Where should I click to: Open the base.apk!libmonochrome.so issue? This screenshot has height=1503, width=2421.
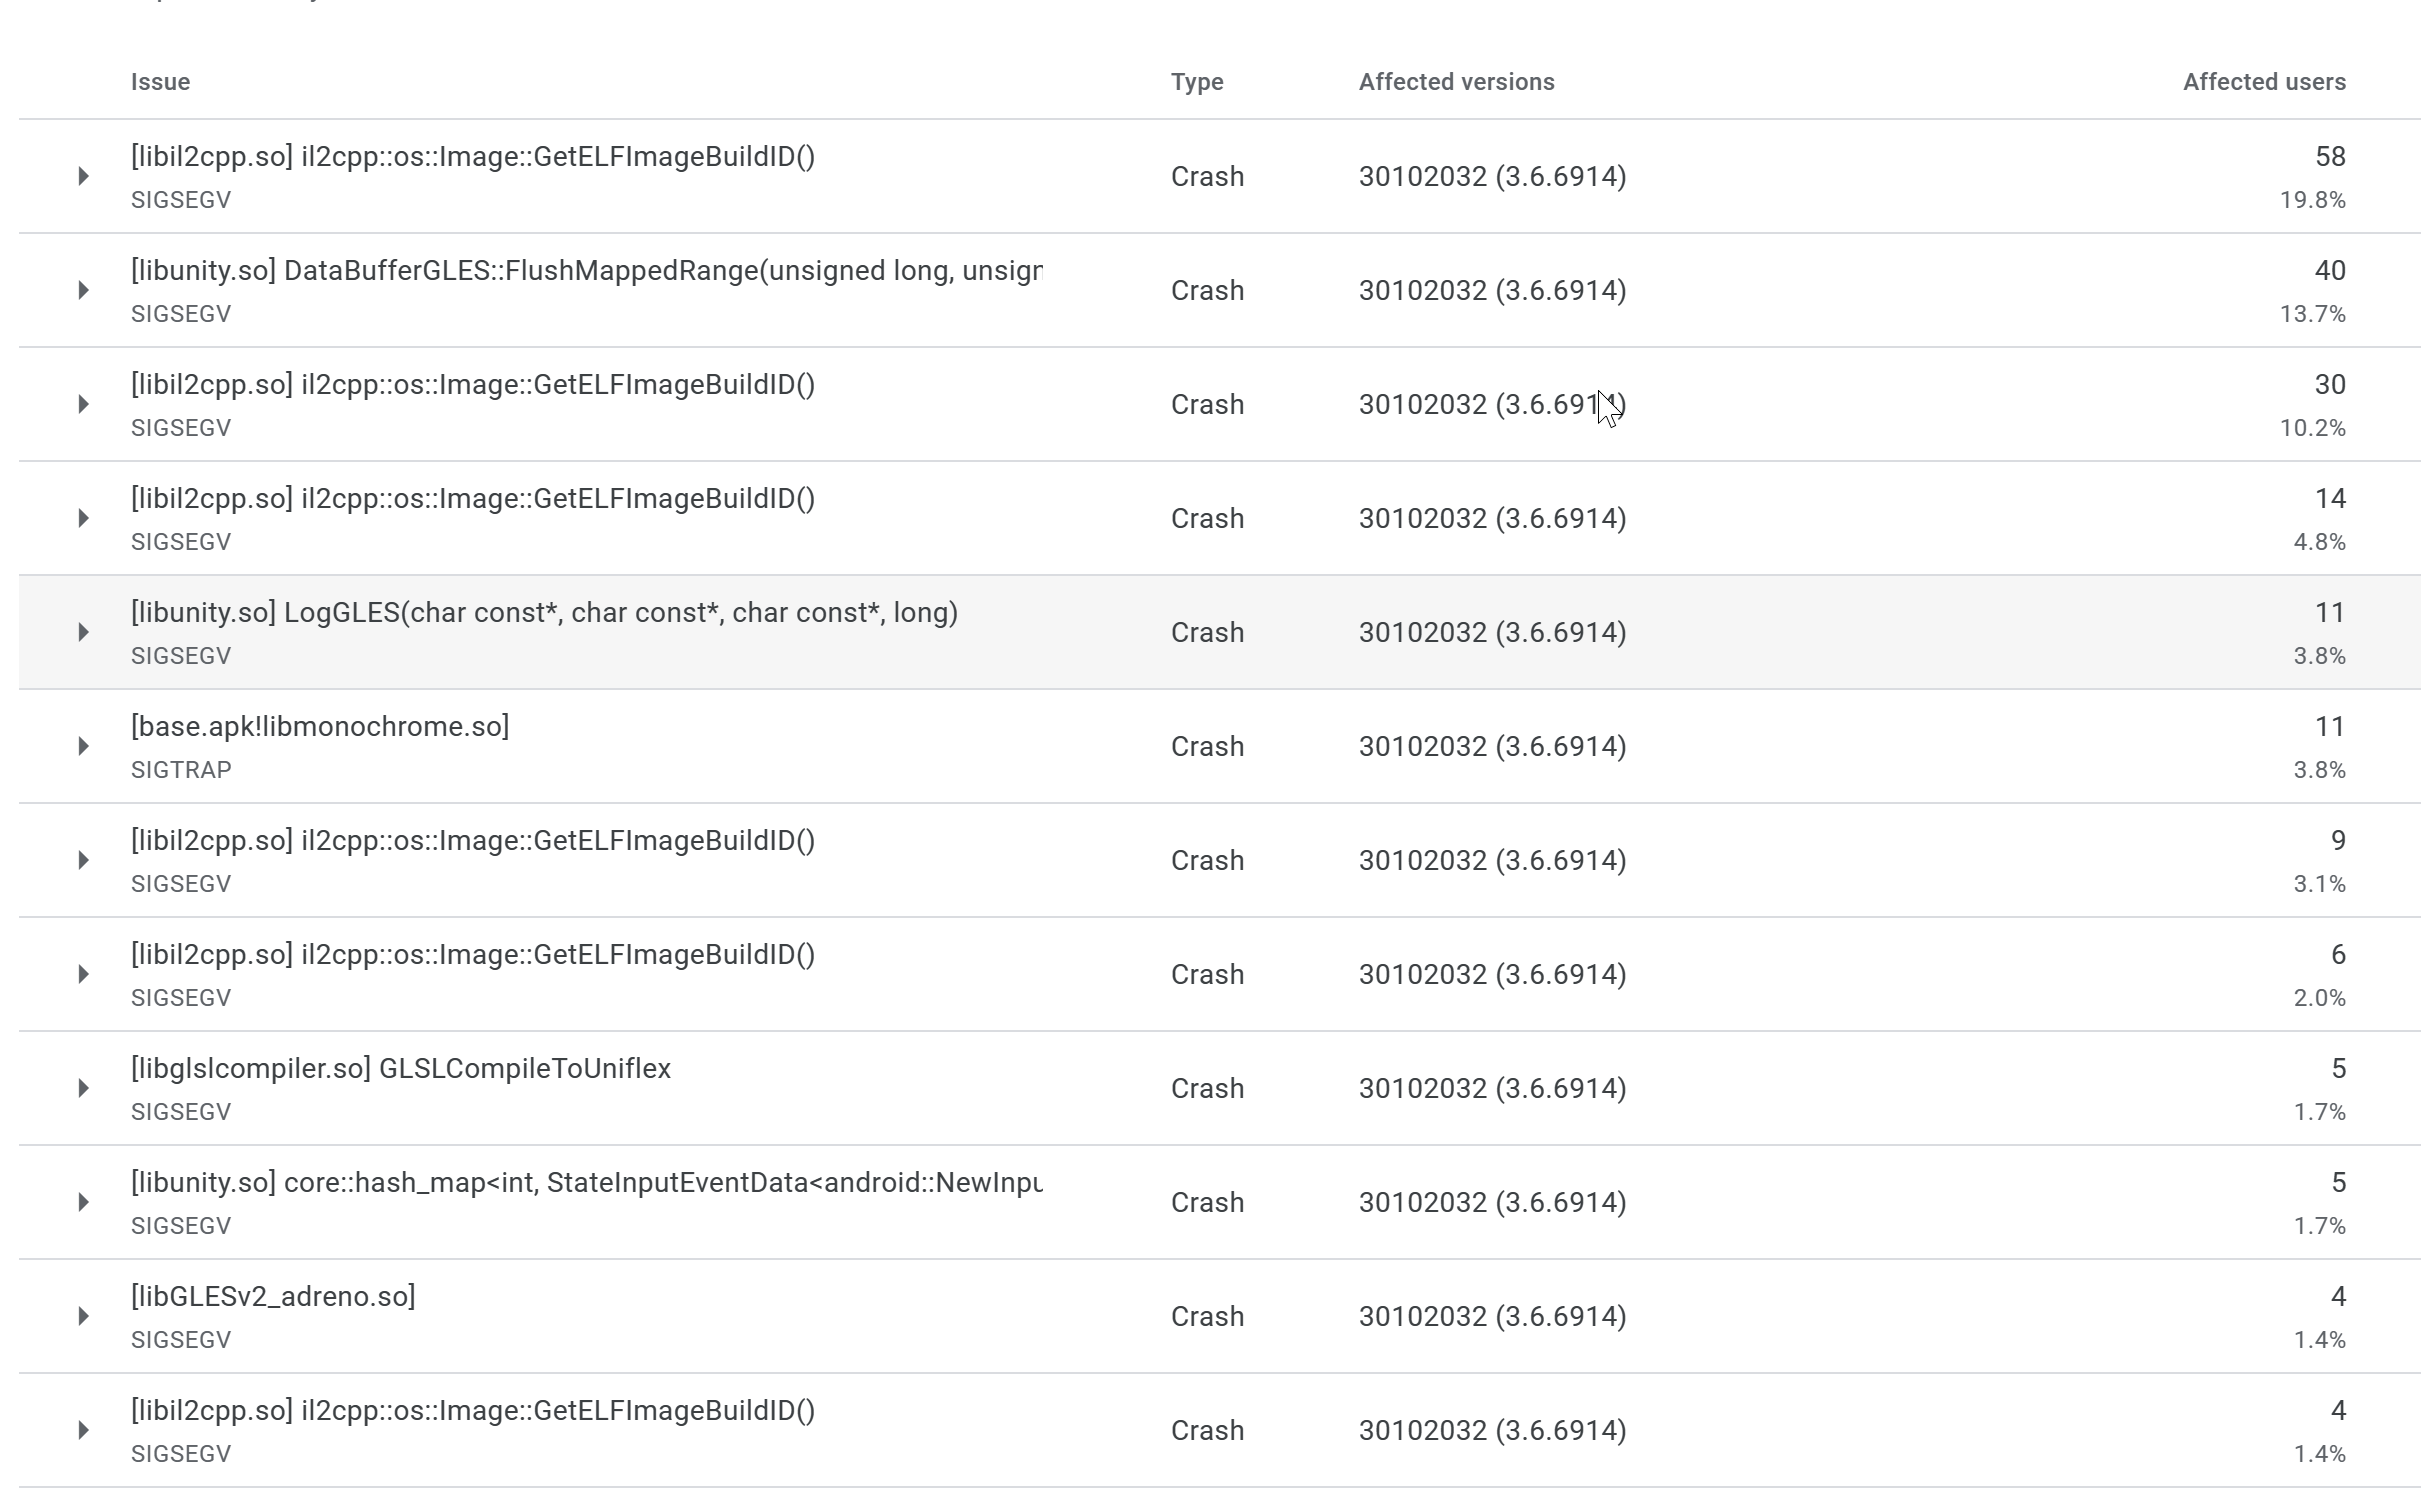(x=319, y=726)
